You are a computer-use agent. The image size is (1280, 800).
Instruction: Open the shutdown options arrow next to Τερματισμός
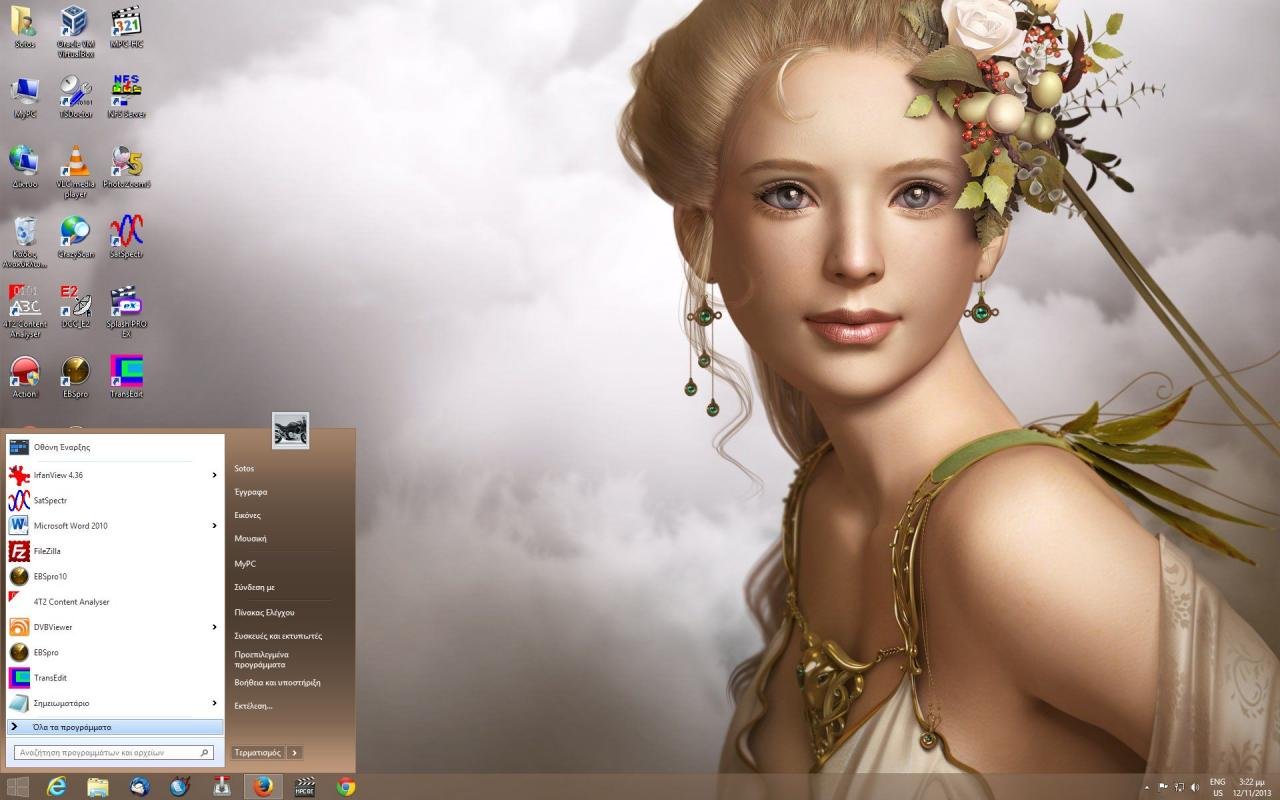293,752
